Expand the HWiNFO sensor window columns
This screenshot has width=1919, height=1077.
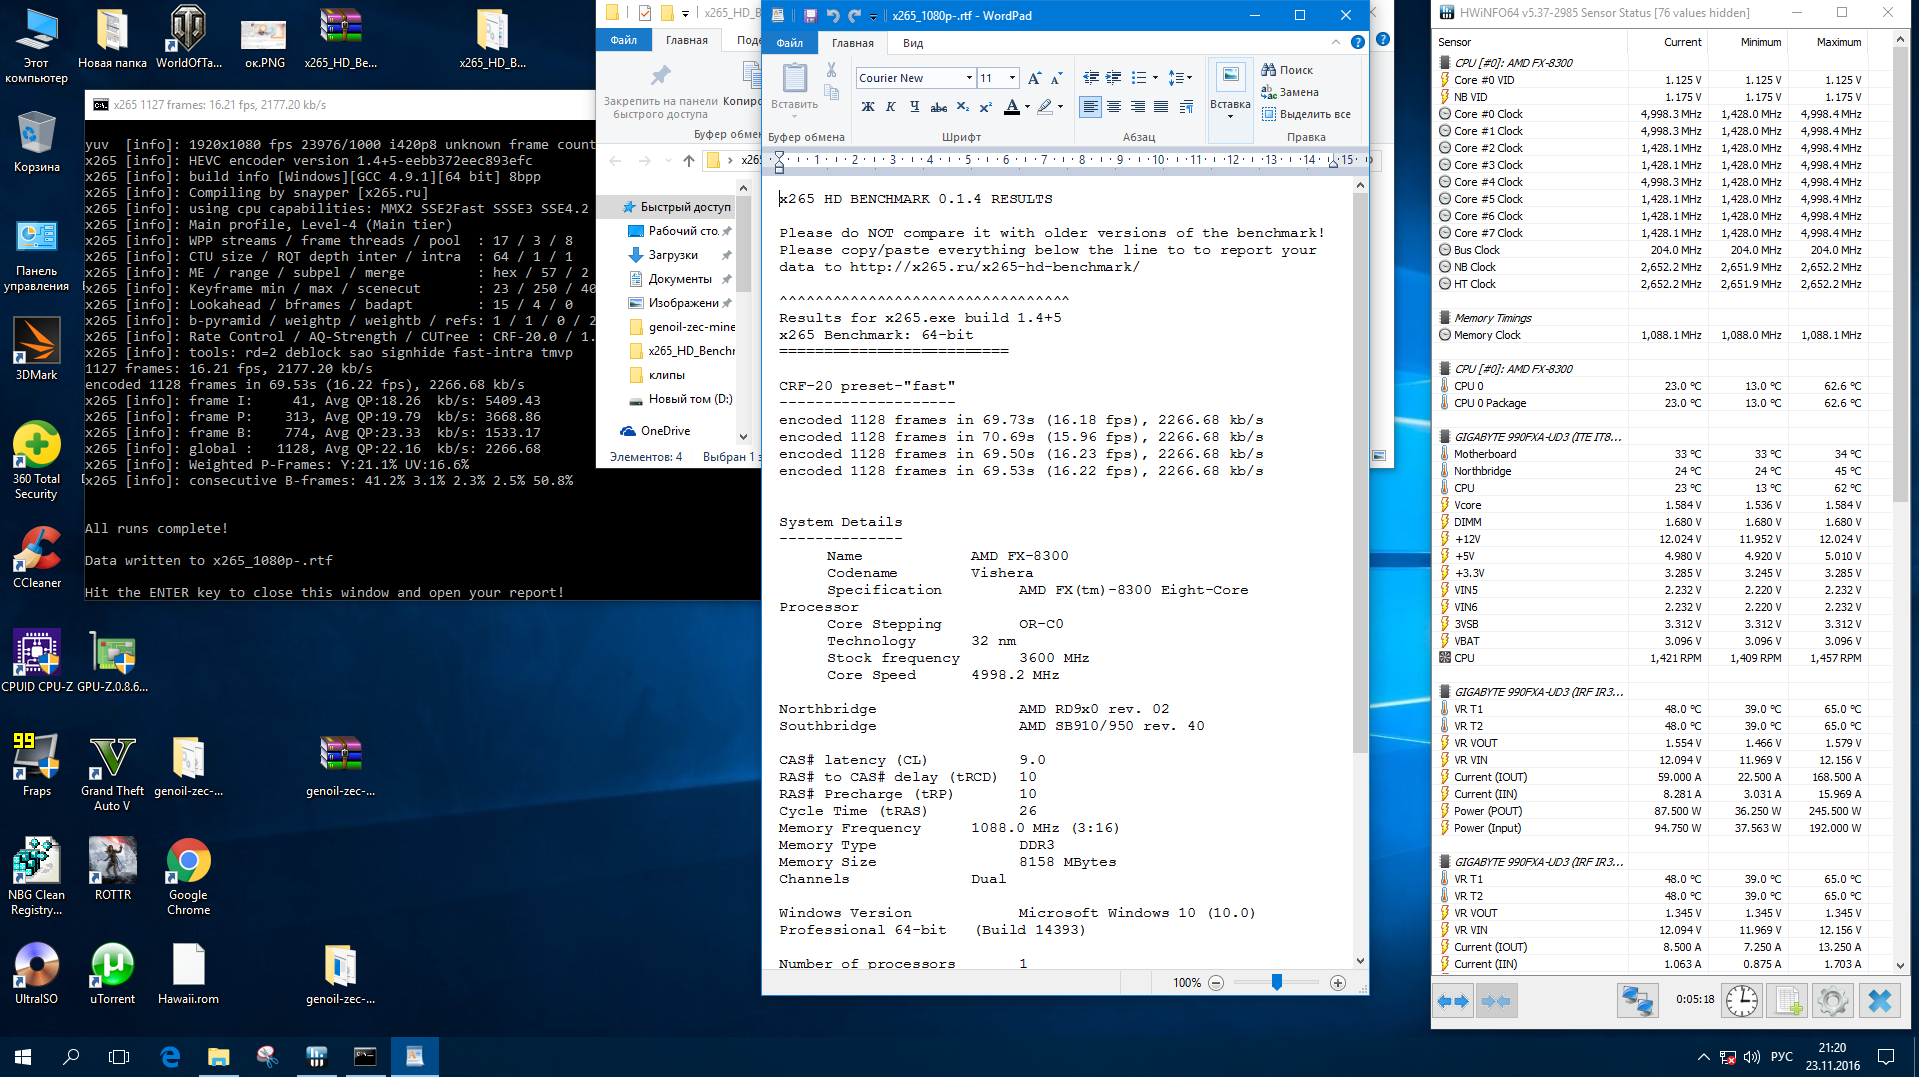[1453, 1000]
